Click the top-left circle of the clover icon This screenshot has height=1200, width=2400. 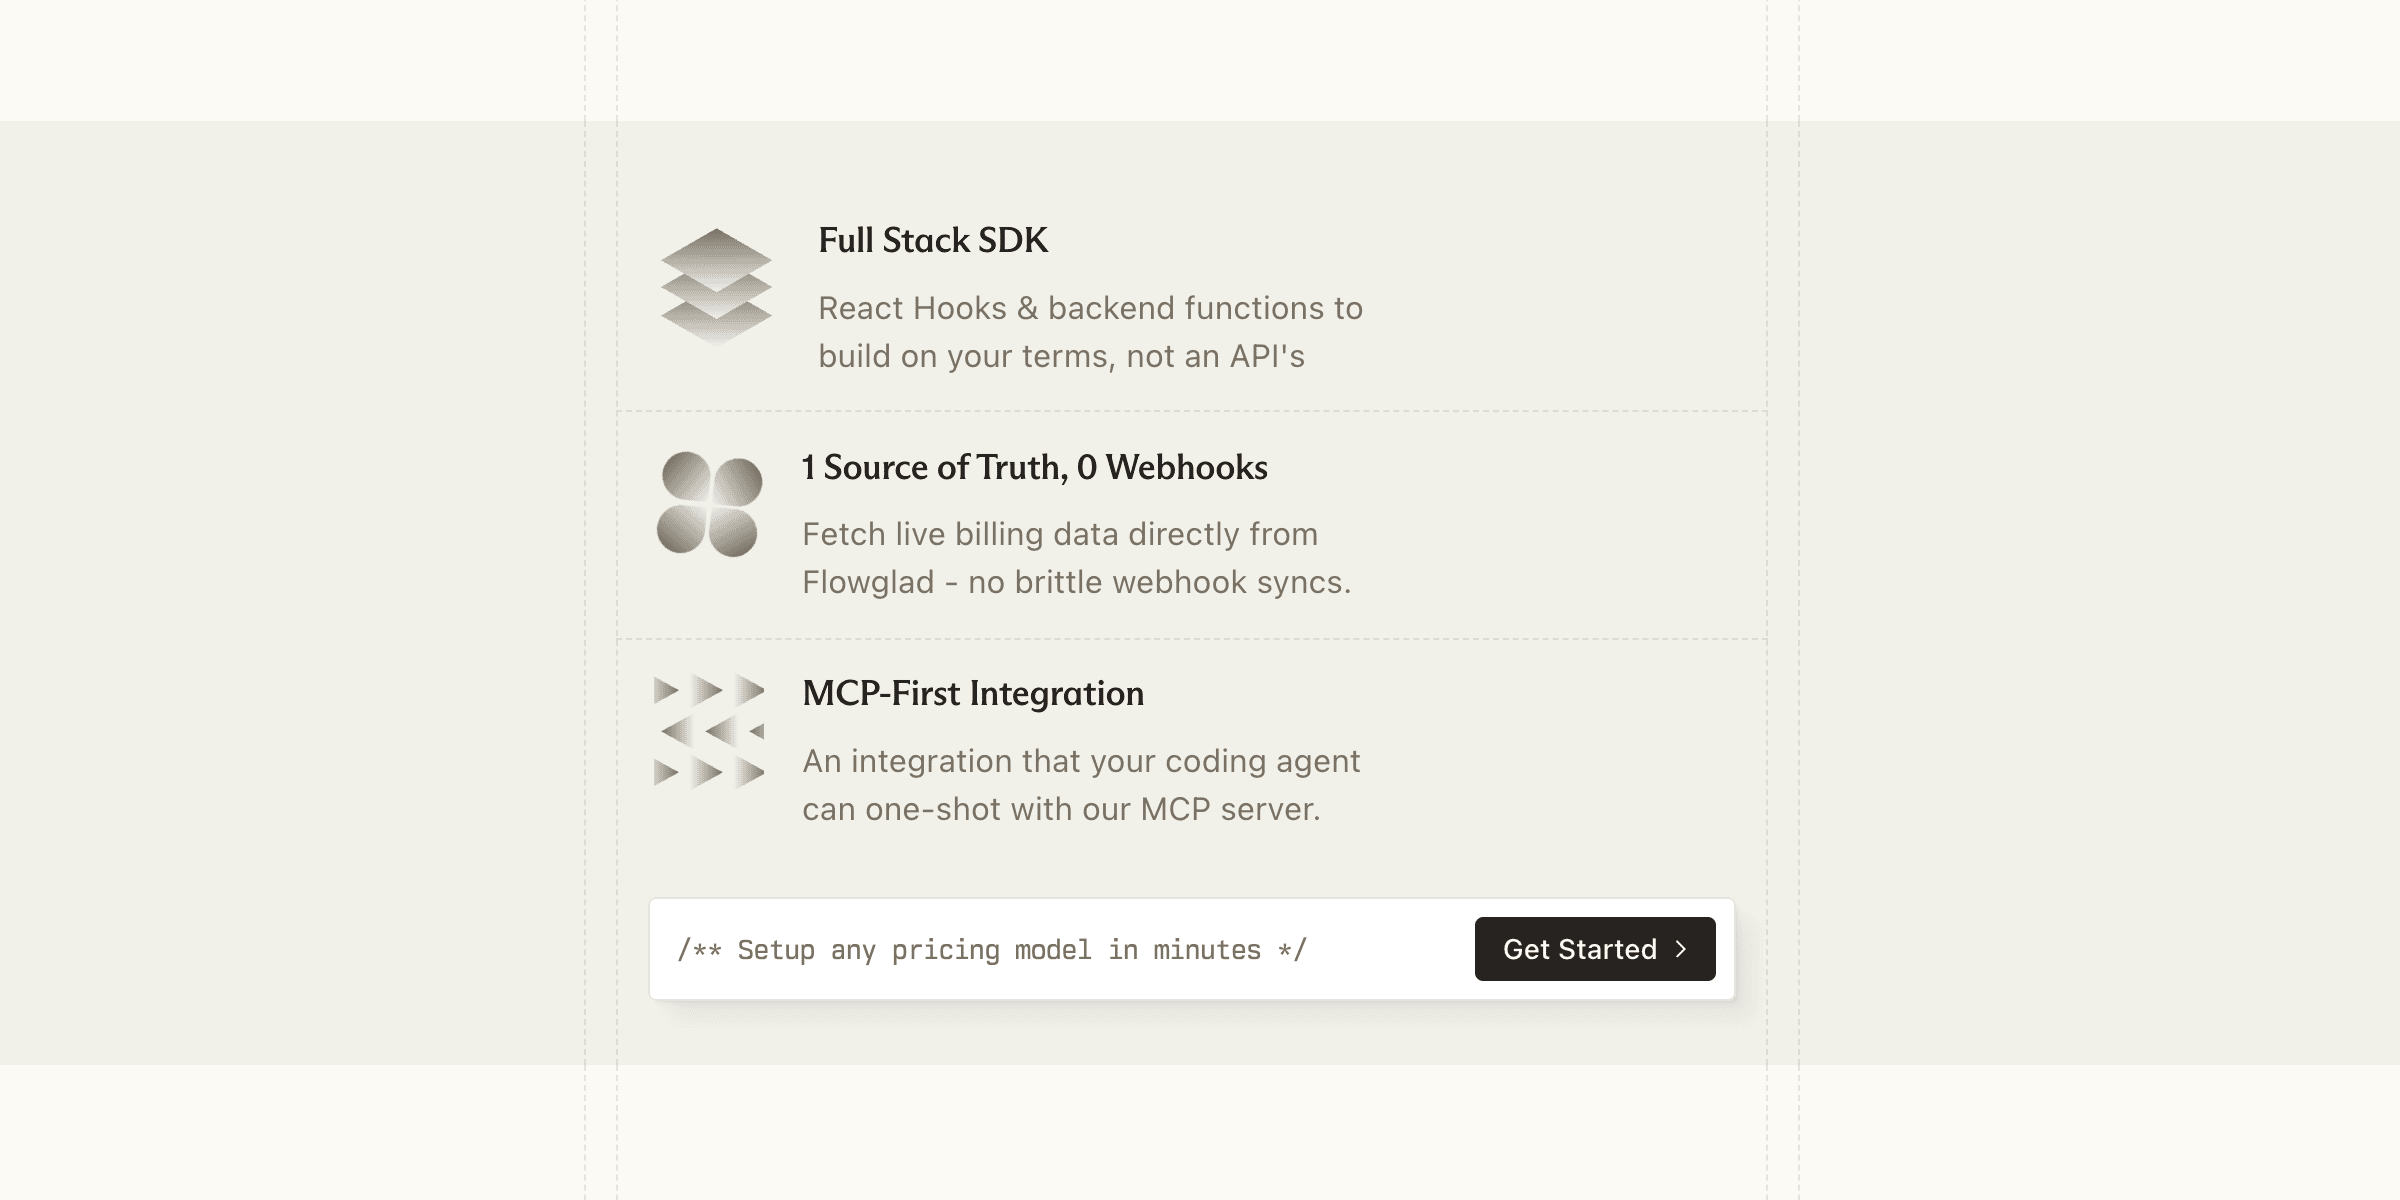[686, 478]
